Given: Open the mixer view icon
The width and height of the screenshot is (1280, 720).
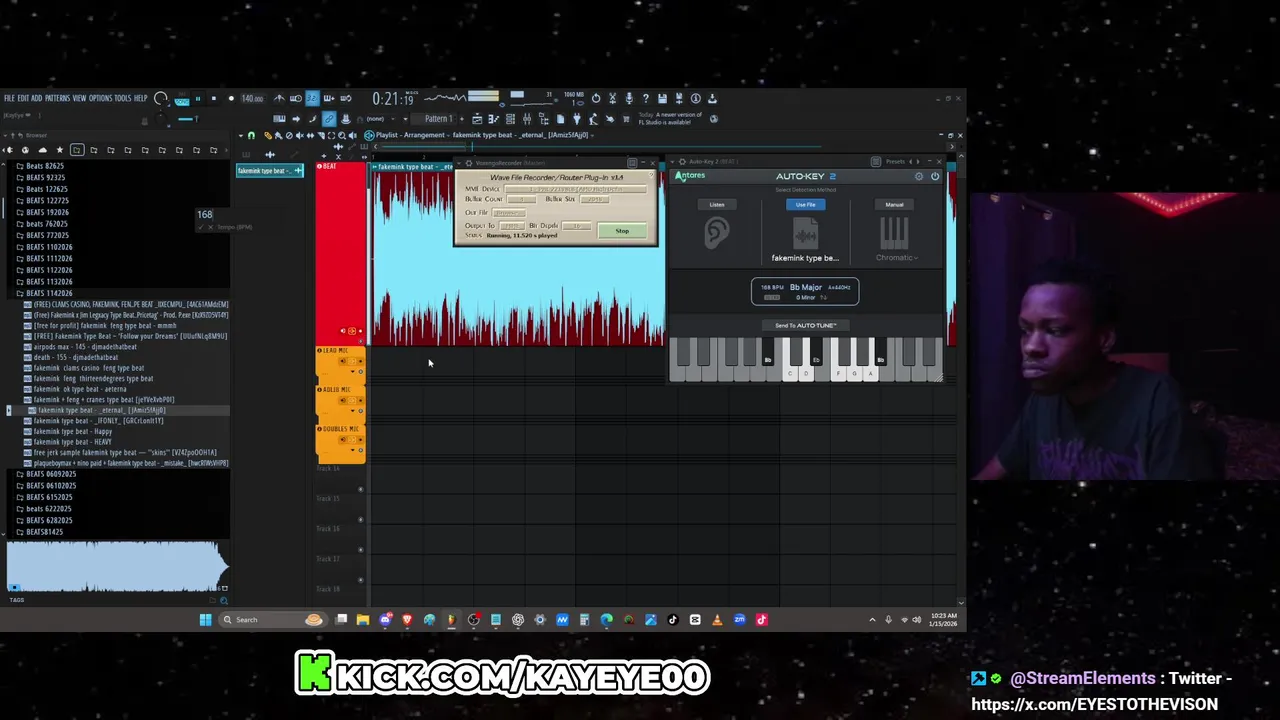Looking at the screenshot, I should [527, 119].
